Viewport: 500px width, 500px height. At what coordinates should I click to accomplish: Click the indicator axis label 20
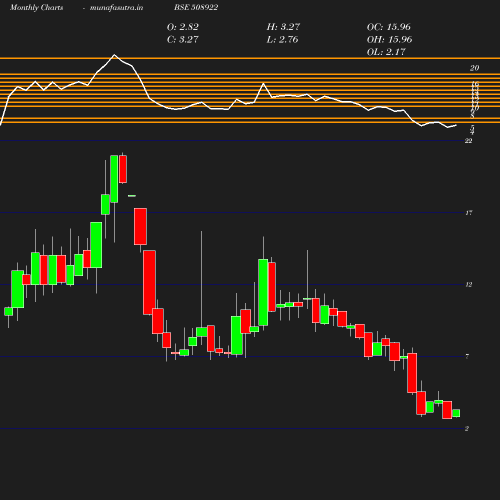pyautogui.click(x=474, y=68)
